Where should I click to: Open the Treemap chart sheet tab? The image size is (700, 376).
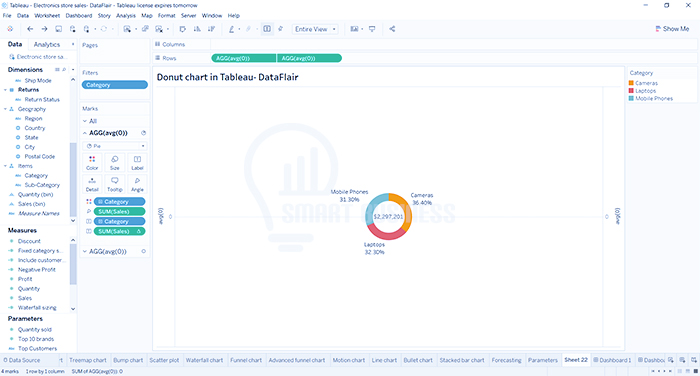(x=88, y=360)
